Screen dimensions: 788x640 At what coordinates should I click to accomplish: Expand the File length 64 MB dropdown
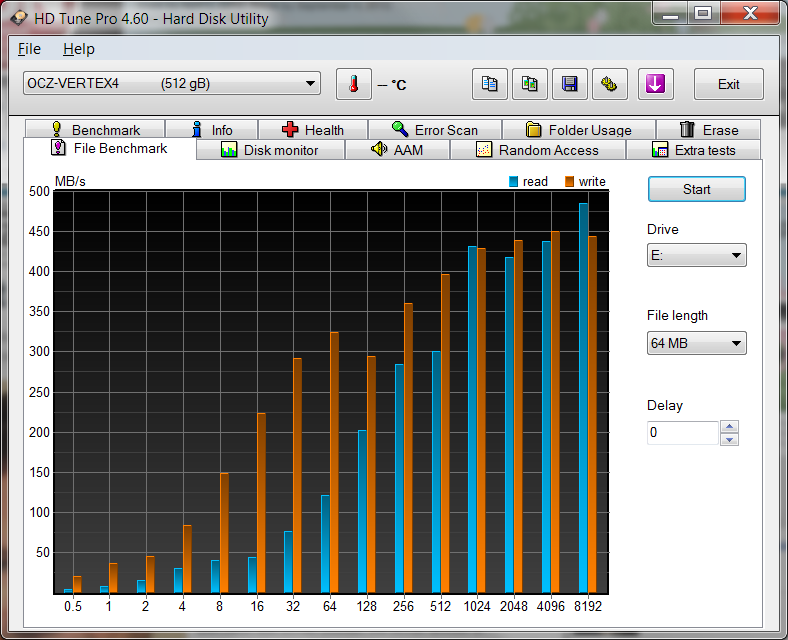[x=696, y=344]
